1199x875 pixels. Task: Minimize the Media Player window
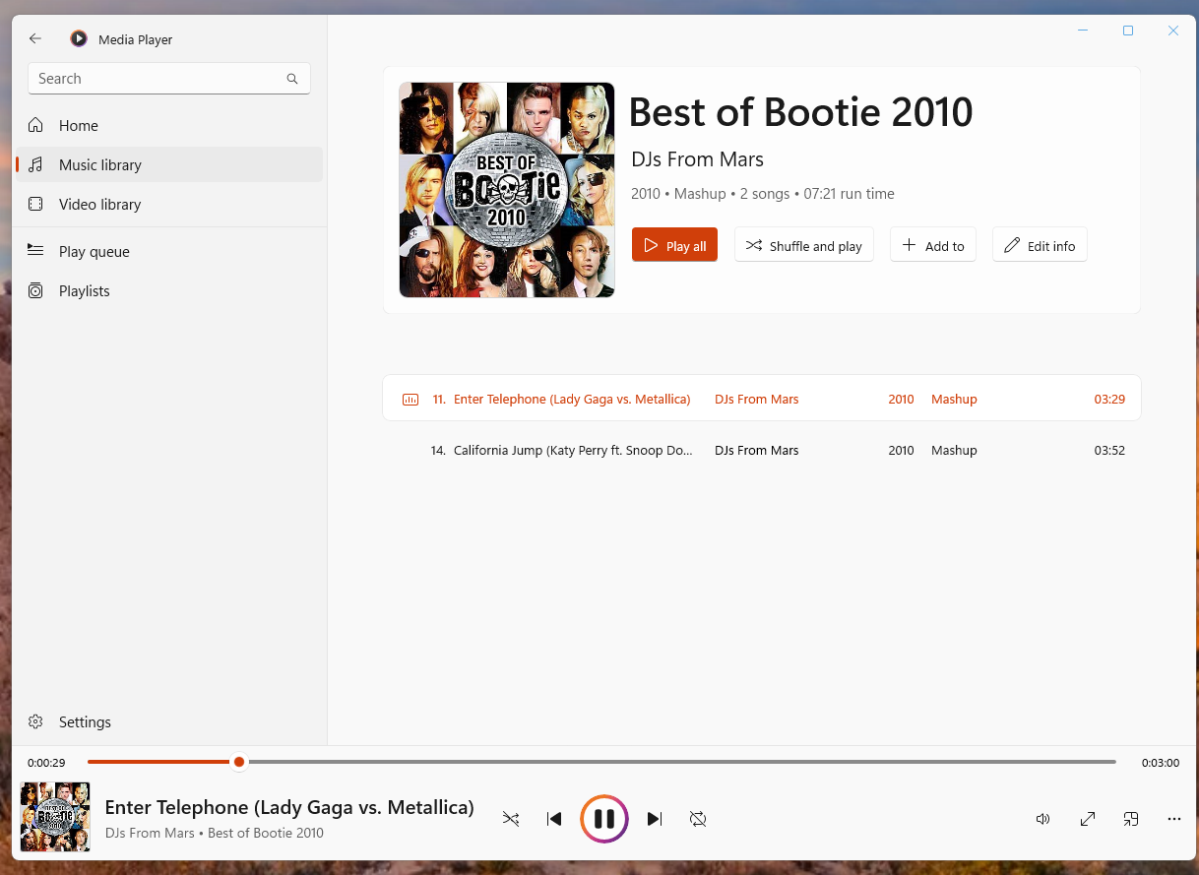coord(1083,31)
